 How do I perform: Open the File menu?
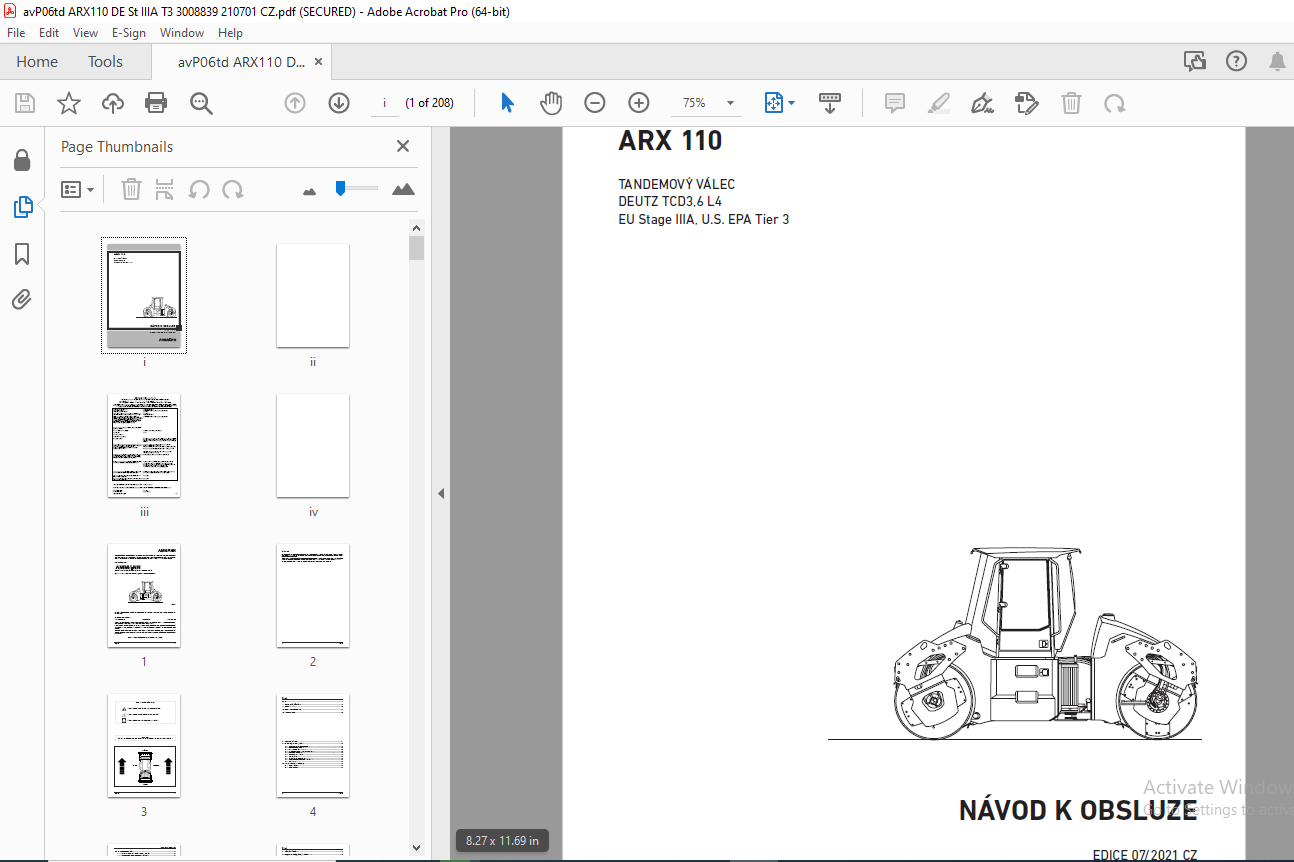pyautogui.click(x=17, y=33)
